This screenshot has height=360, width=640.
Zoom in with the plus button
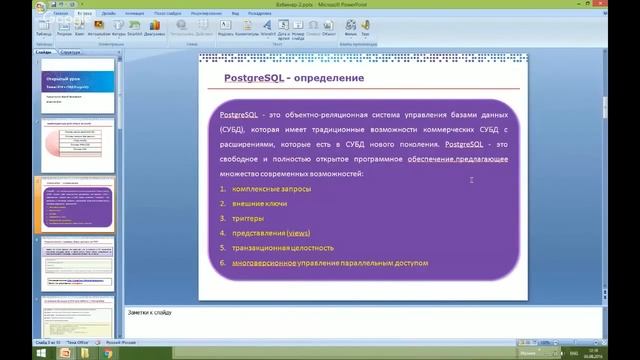point(596,342)
